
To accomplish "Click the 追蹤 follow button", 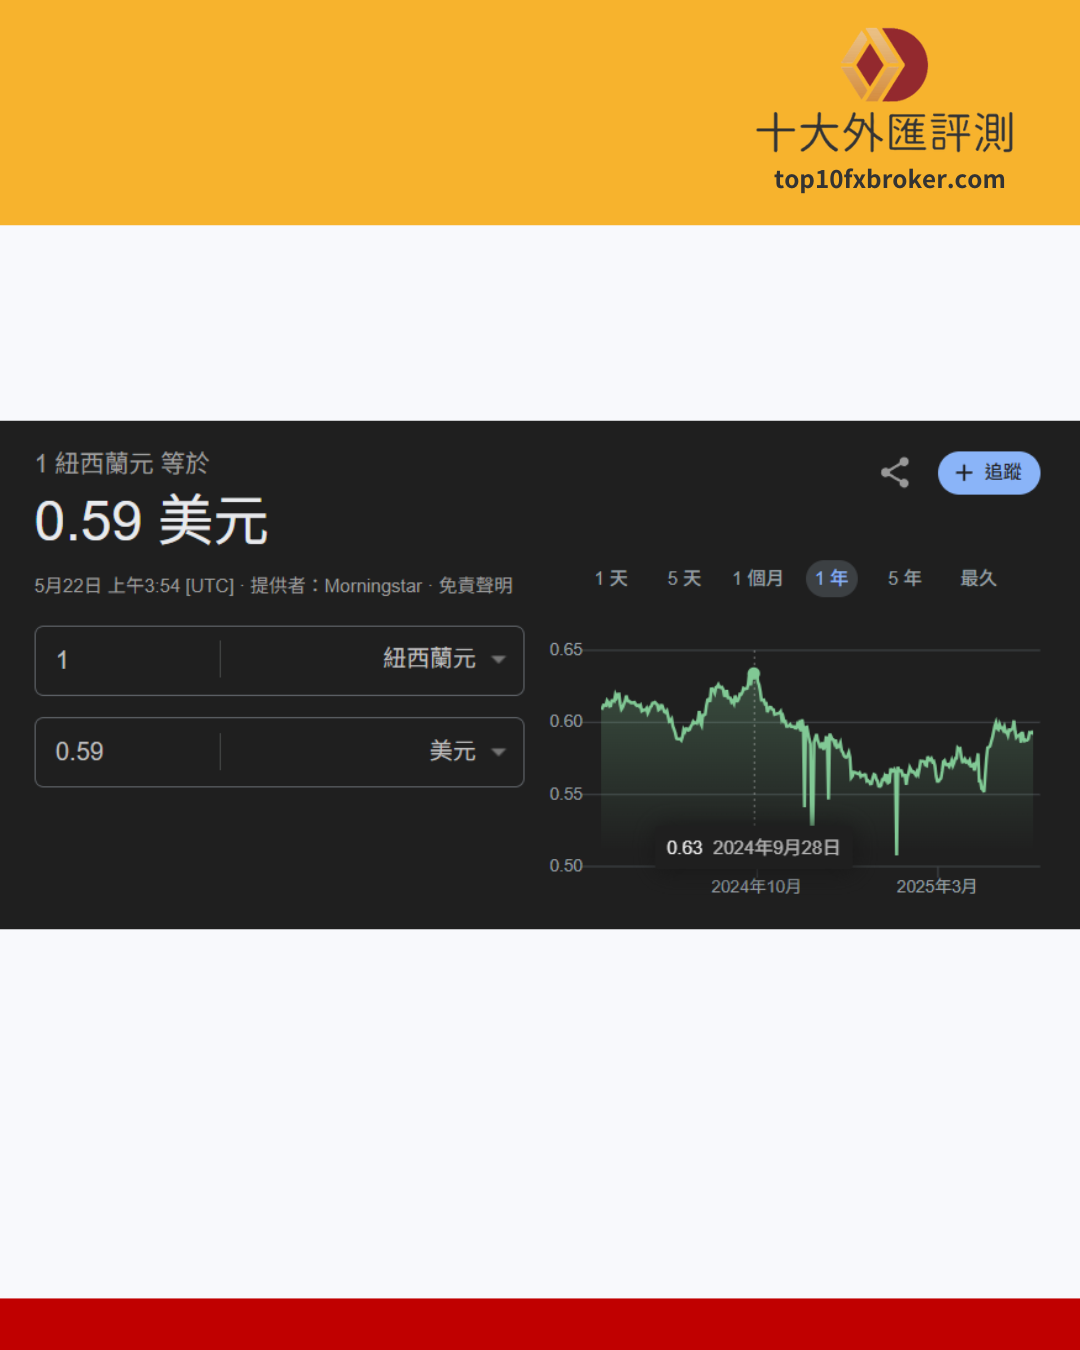I will pyautogui.click(x=989, y=473).
